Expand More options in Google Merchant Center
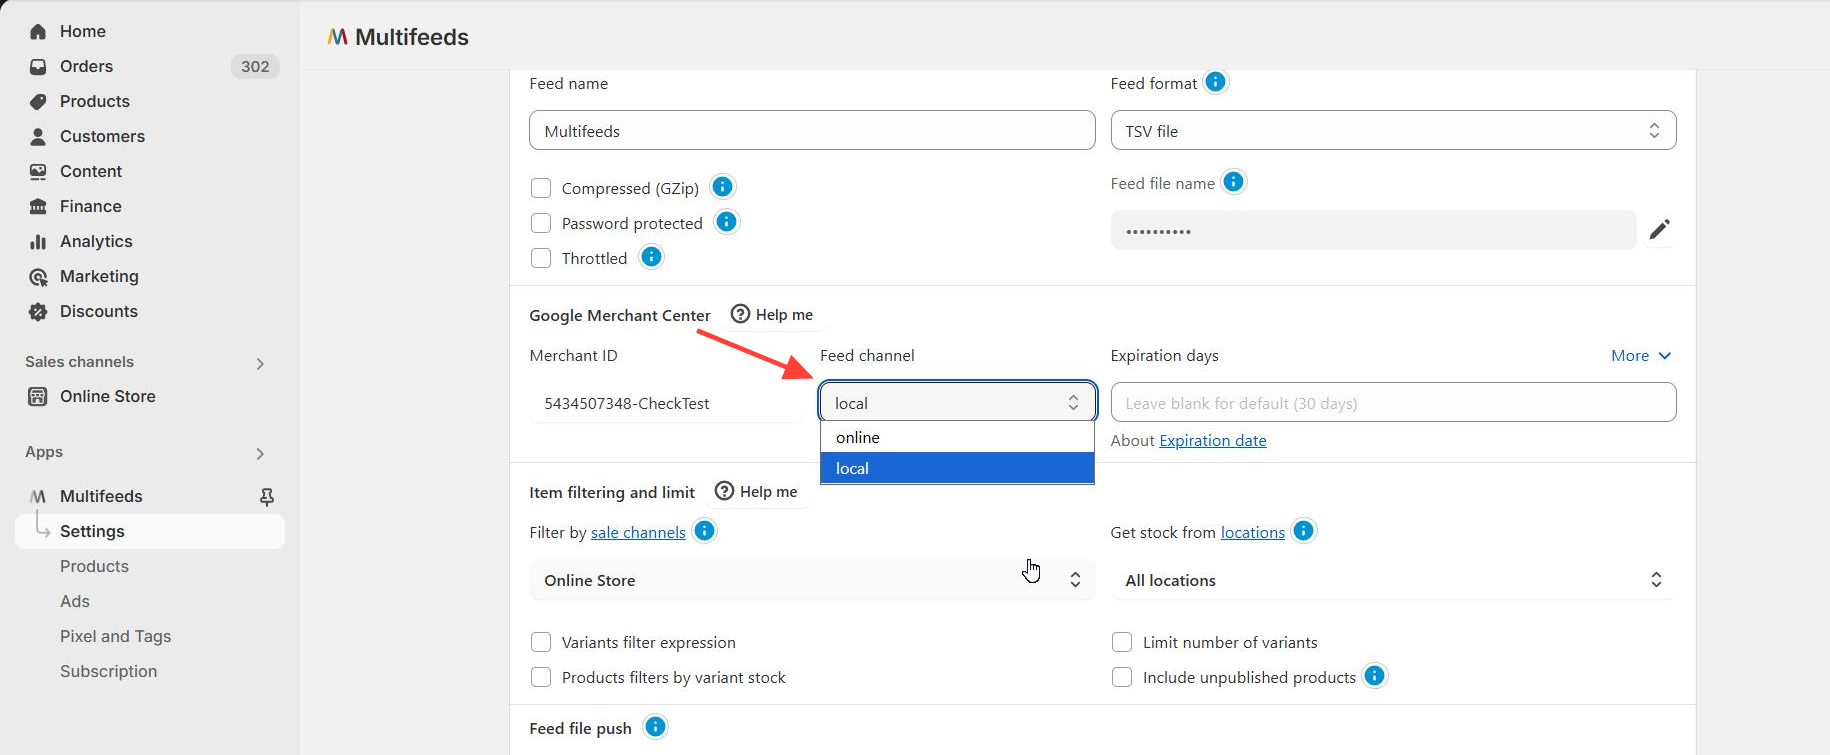 (x=1641, y=356)
